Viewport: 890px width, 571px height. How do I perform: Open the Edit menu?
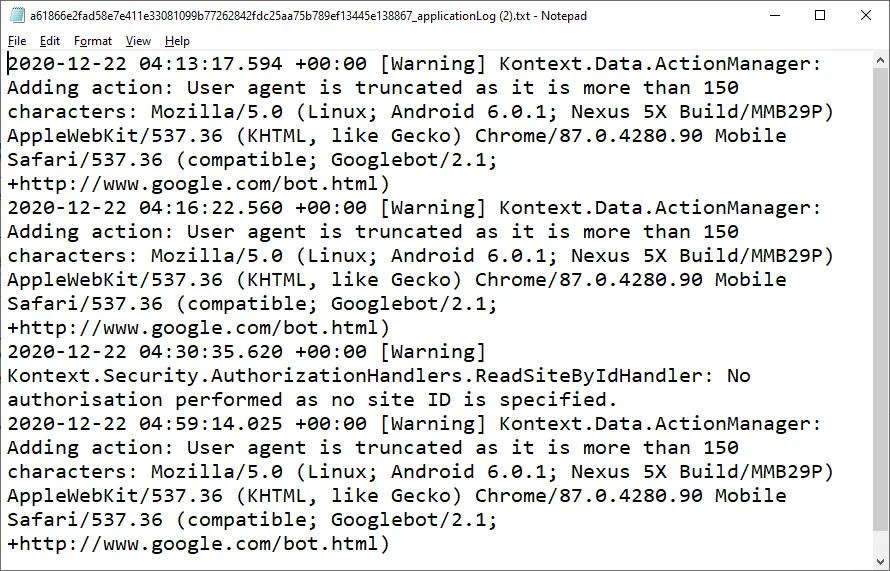tap(50, 41)
